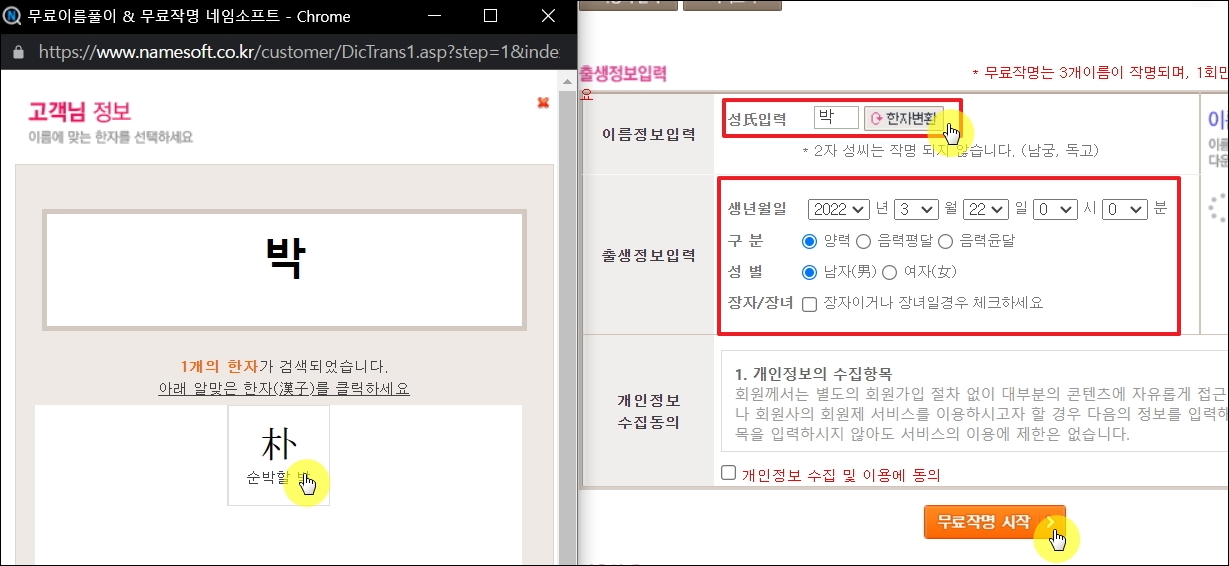The image size is (1229, 566).
Task: Open the minute (분) dropdown
Action: (x=1124, y=209)
